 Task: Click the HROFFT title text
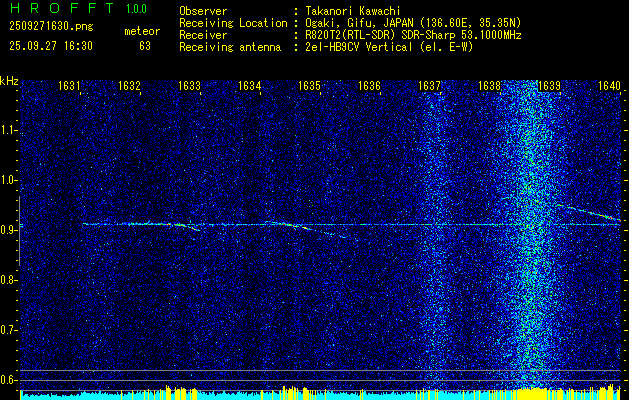tap(62, 8)
